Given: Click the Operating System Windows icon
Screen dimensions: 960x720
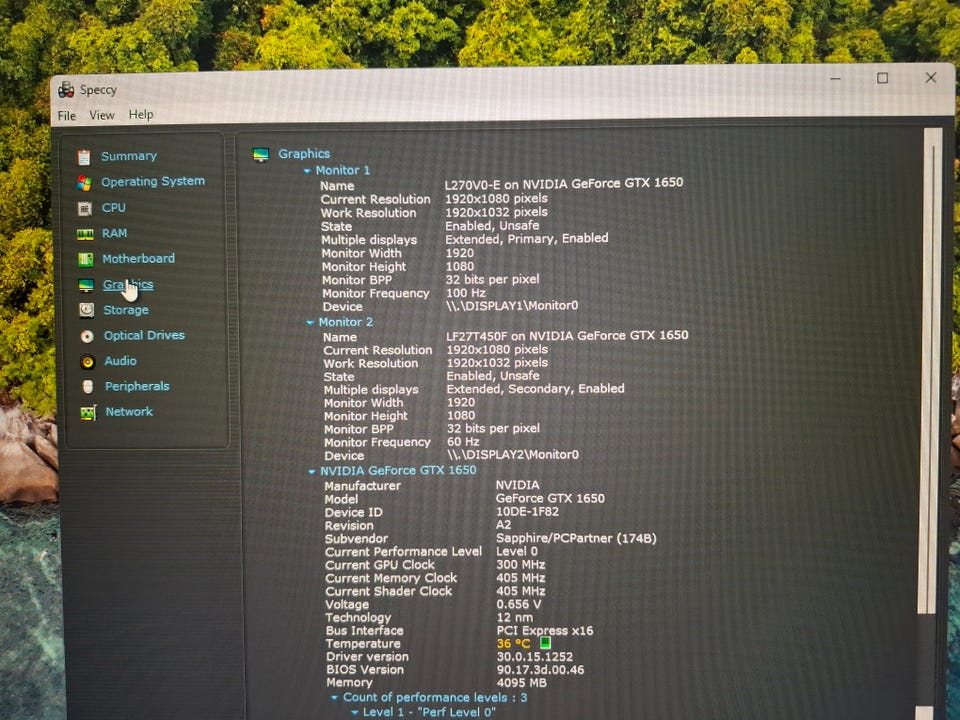Looking at the screenshot, I should click(84, 183).
